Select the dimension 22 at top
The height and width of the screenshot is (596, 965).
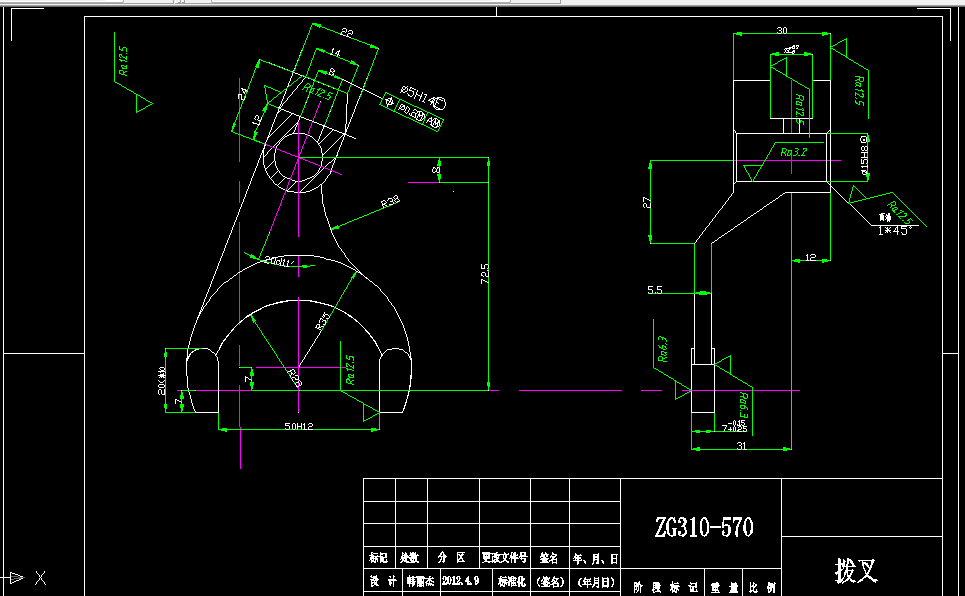346,33
